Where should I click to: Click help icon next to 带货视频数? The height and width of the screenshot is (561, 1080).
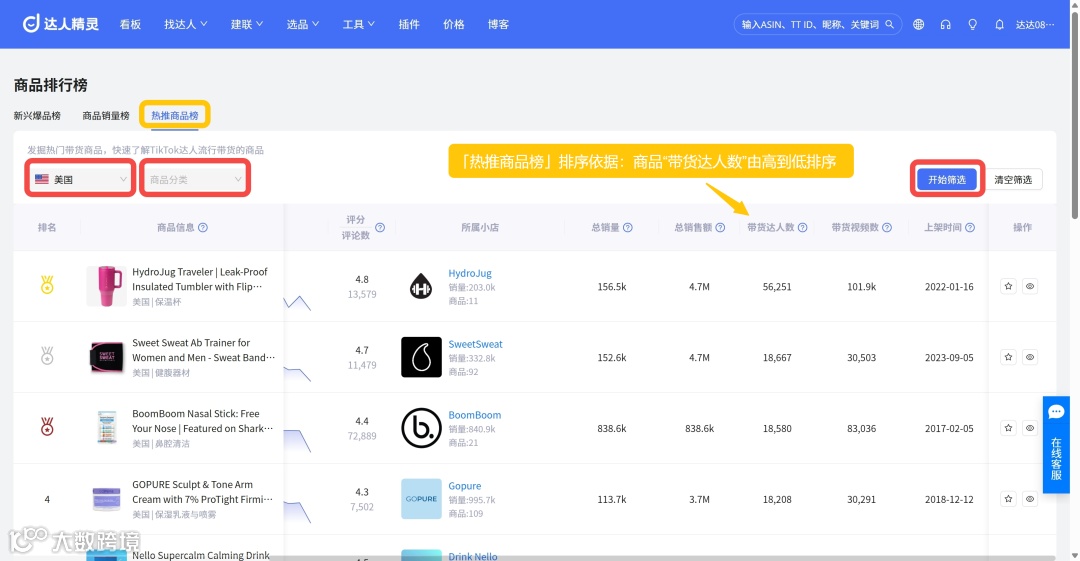click(886, 227)
